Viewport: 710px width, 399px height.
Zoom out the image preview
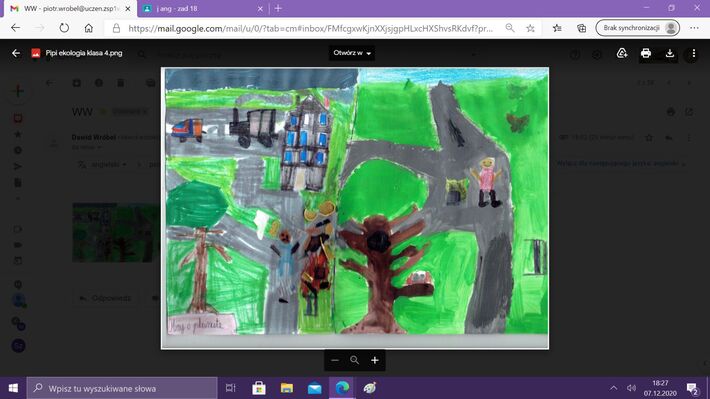[x=335, y=360]
